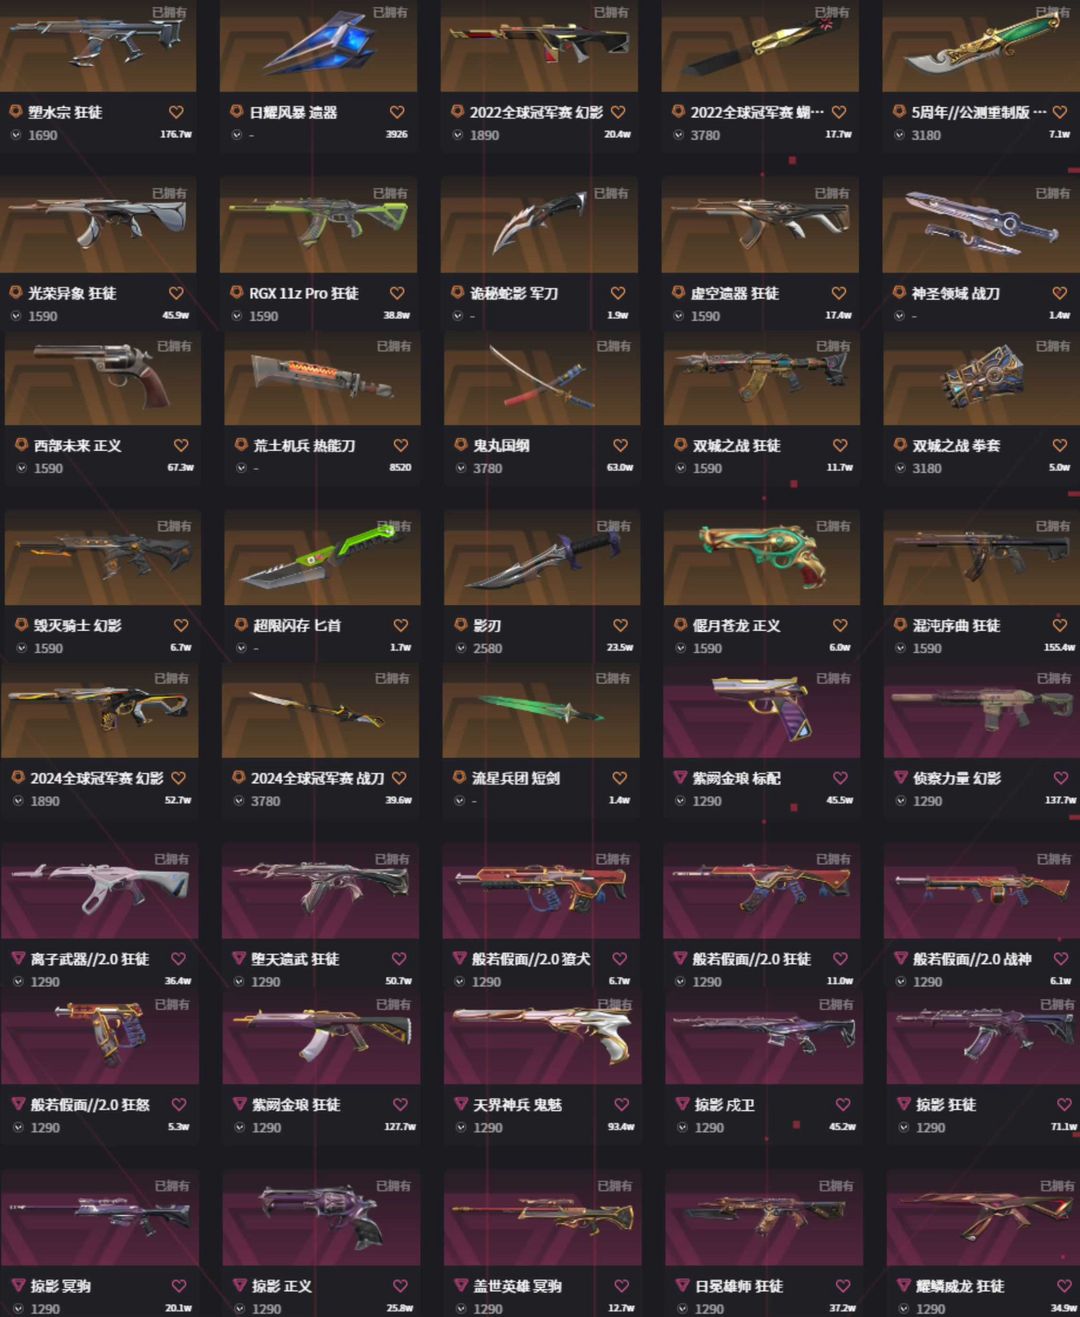Click the heart icon for 掠影 正义

tap(400, 1286)
